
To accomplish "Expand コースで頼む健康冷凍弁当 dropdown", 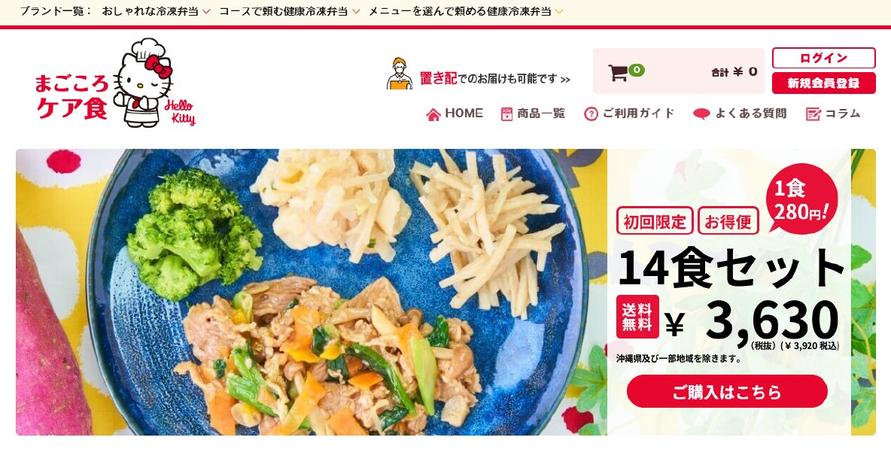I will (289, 11).
